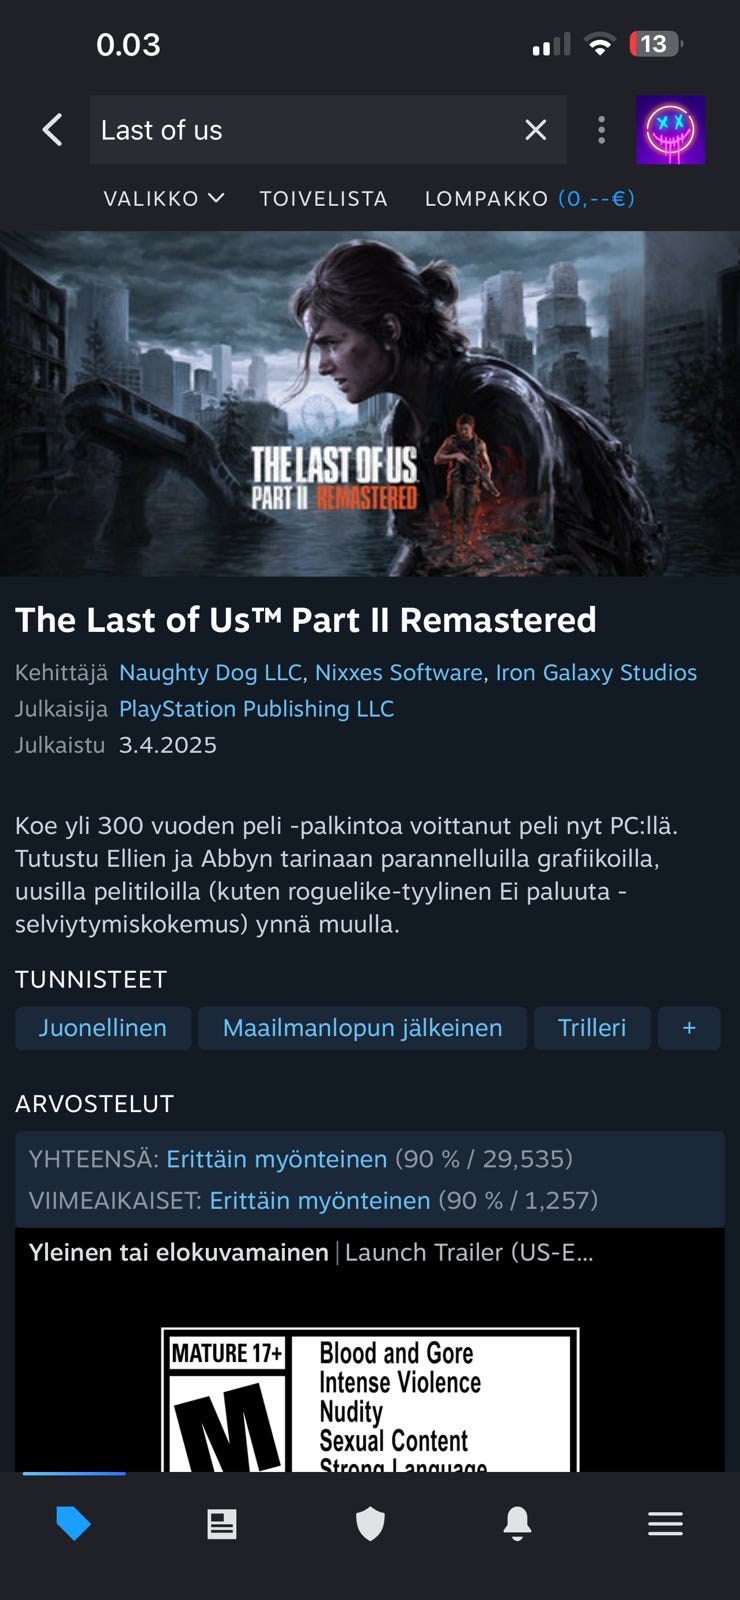Open Naughty Dog LLC developer page

point(210,672)
